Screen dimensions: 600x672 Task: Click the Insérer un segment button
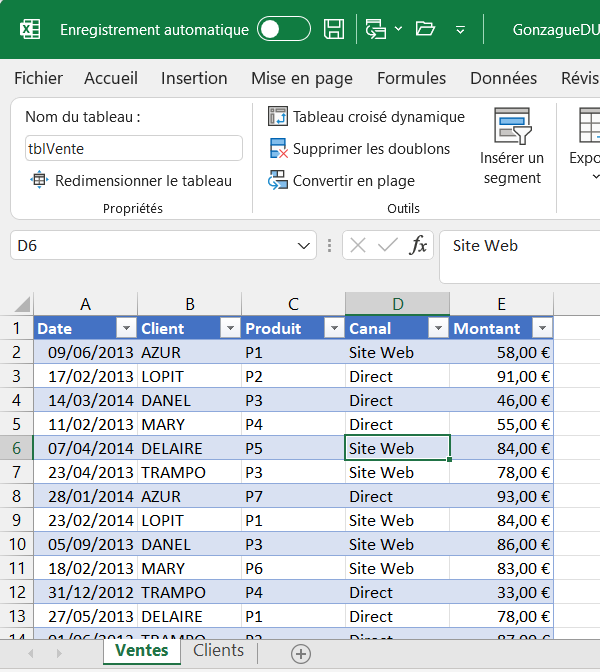coord(512,147)
